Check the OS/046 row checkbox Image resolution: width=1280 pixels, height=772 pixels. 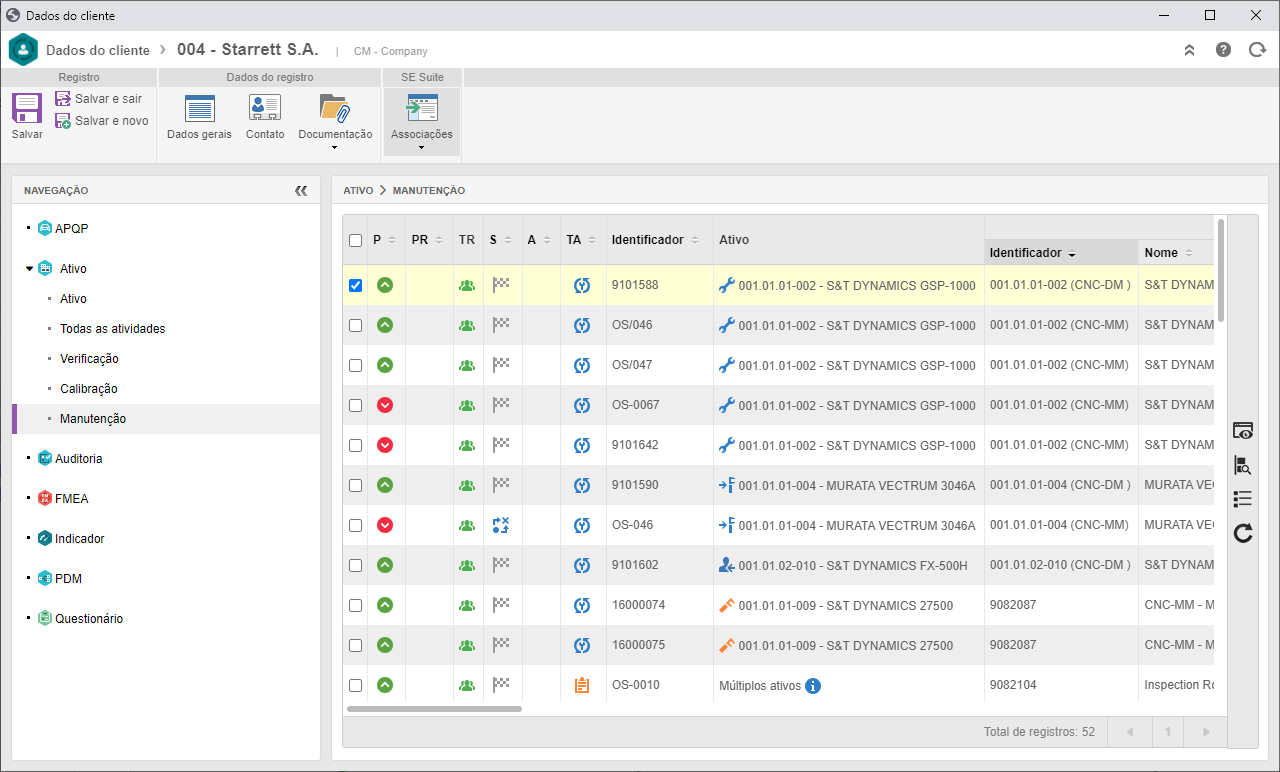point(355,325)
